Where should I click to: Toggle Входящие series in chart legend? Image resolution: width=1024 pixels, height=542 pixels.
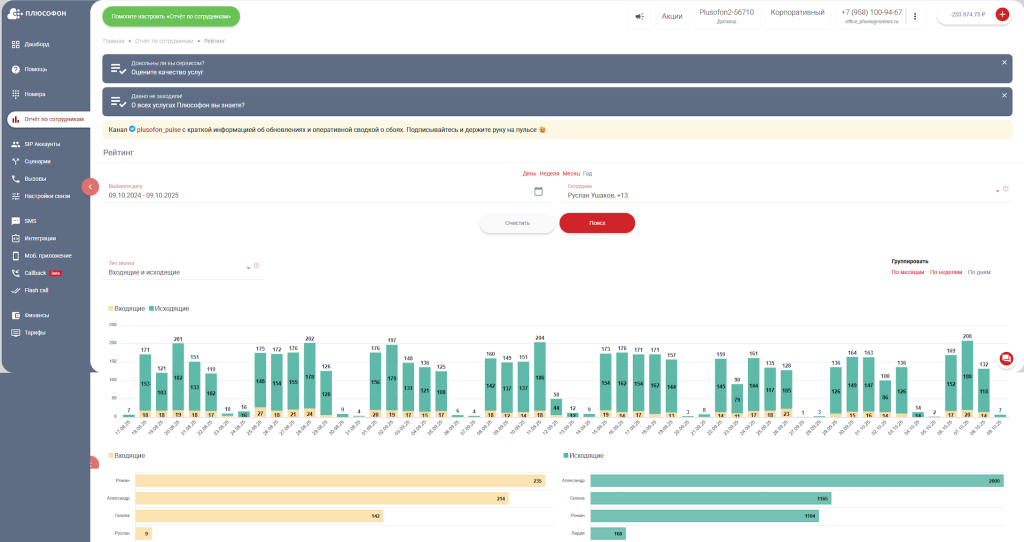coord(126,308)
